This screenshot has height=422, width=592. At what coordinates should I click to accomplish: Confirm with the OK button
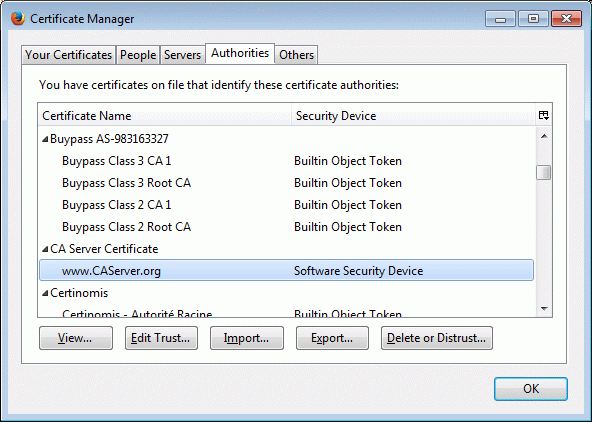pos(531,389)
